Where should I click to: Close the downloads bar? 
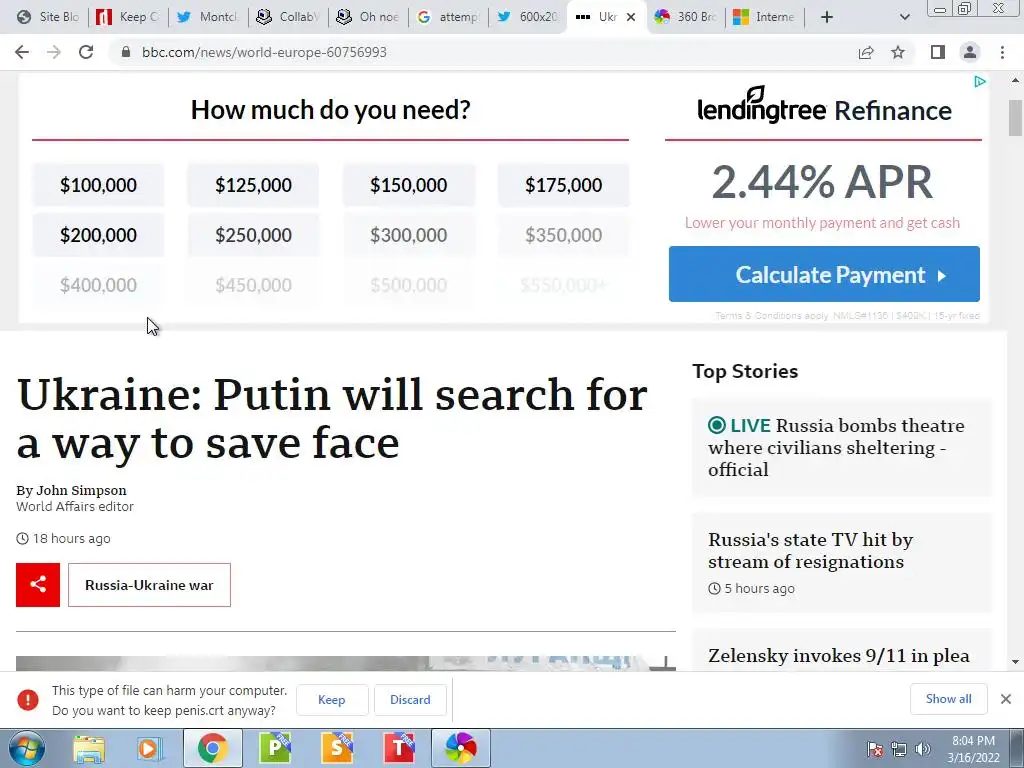tap(1006, 699)
